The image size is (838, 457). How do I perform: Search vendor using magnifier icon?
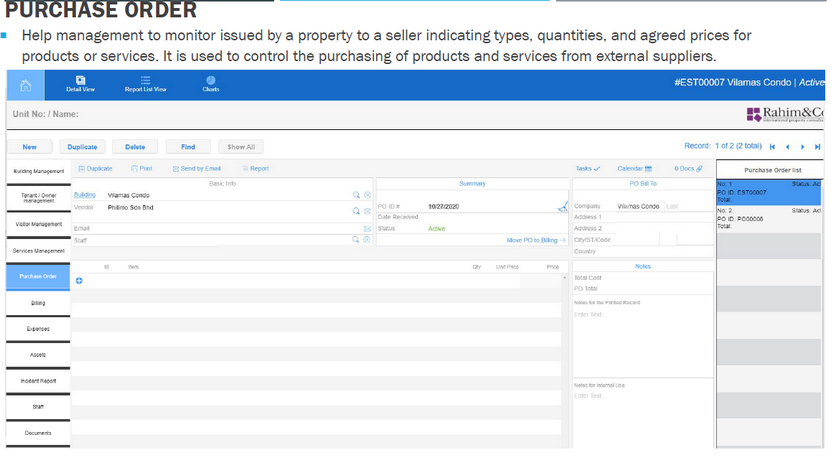pyautogui.click(x=355, y=211)
